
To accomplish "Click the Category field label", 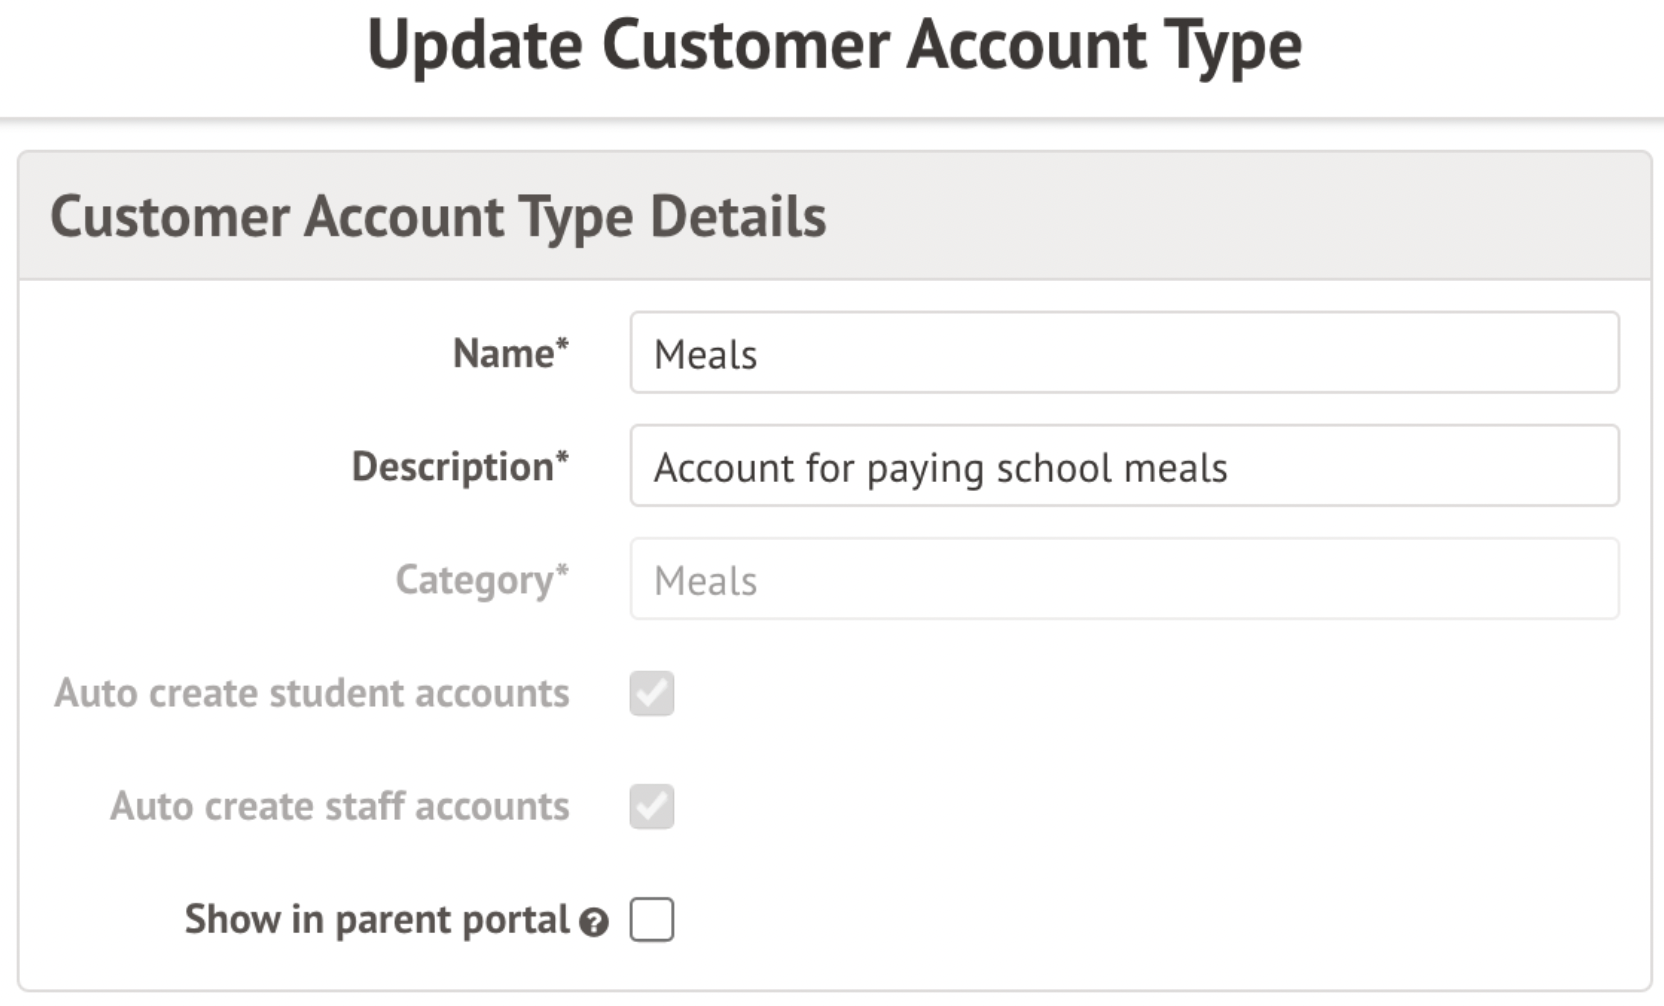I will tap(474, 581).
